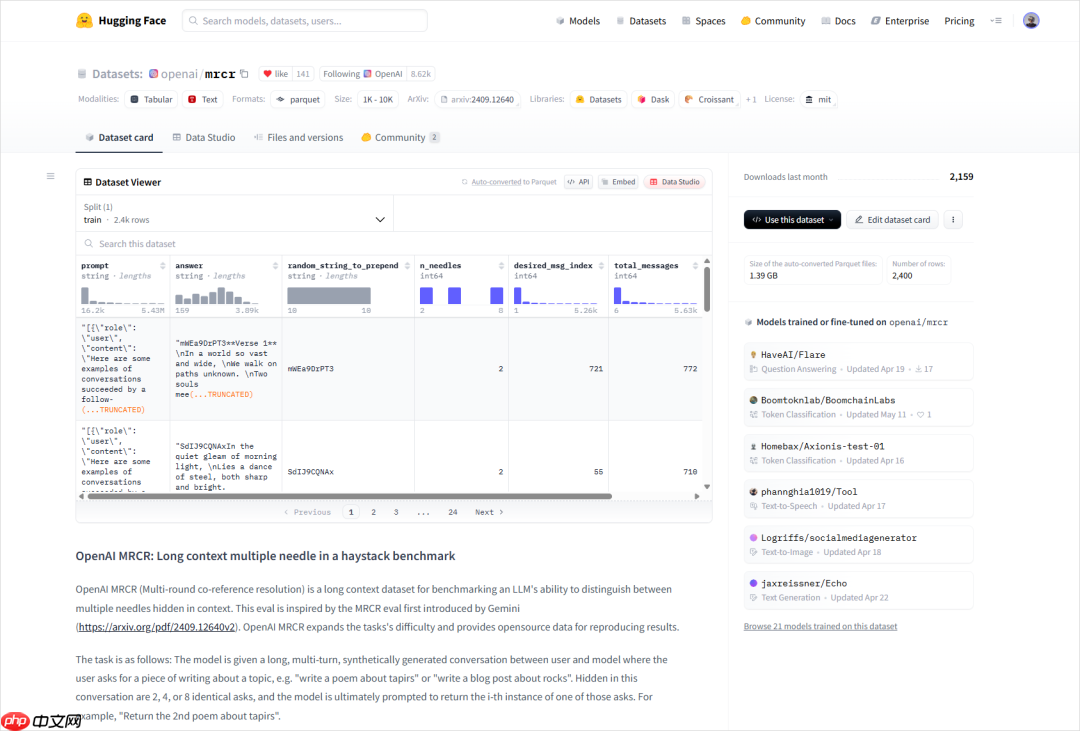Open the Datasets page in navbar
1080x731 pixels.
(641, 21)
